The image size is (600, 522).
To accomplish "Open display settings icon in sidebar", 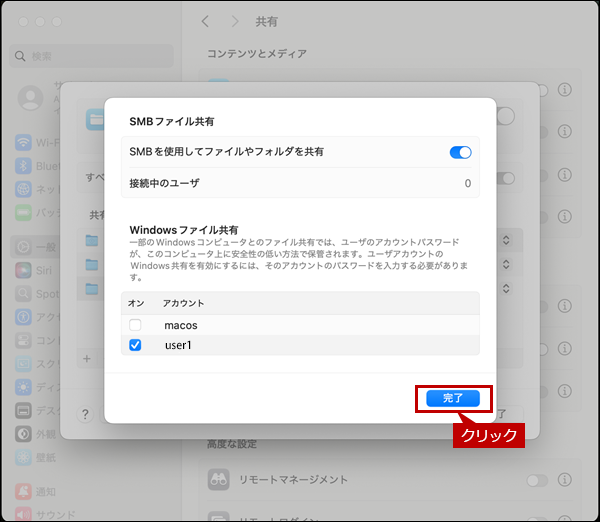I will (x=23, y=387).
